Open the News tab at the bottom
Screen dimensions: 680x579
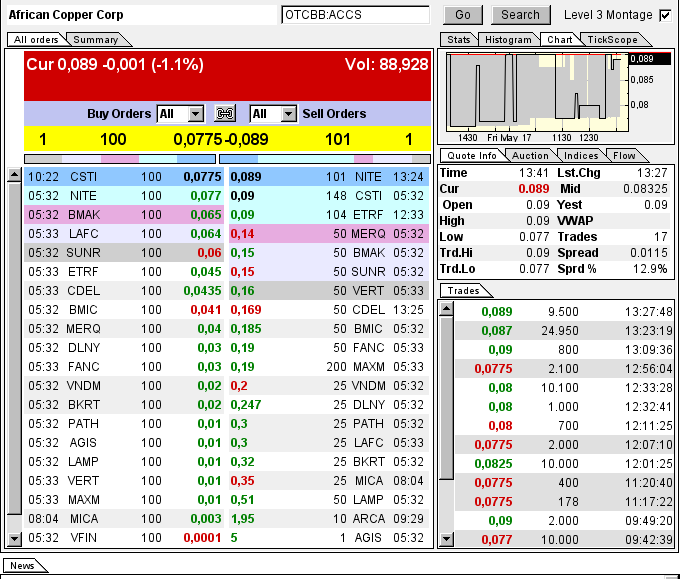[22, 566]
